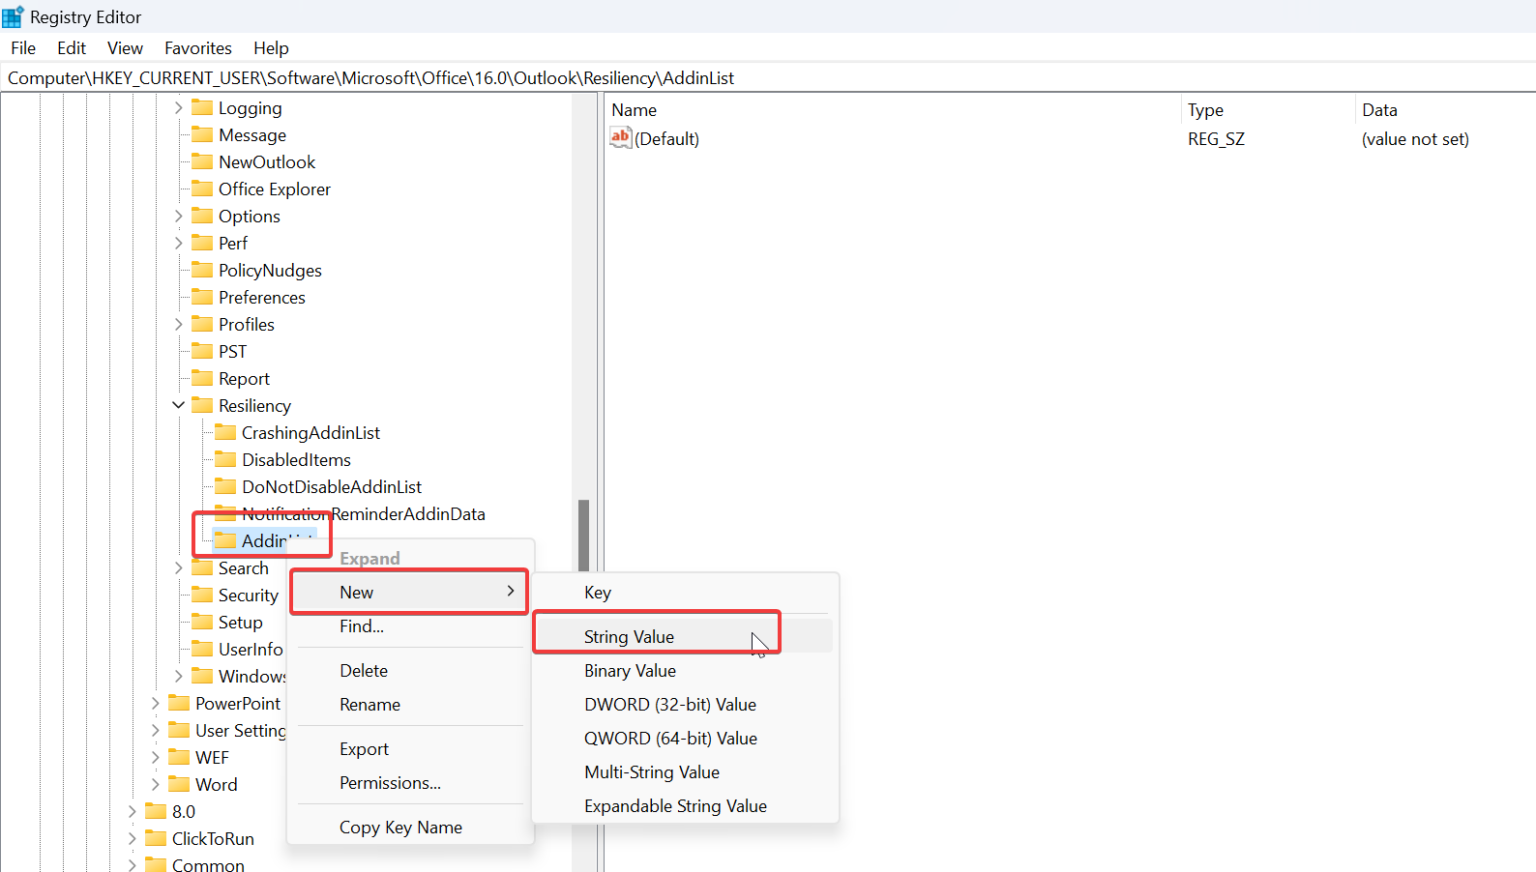Collapse the Resiliency tree branch
Viewport: 1536px width, 872px height.
click(x=178, y=405)
